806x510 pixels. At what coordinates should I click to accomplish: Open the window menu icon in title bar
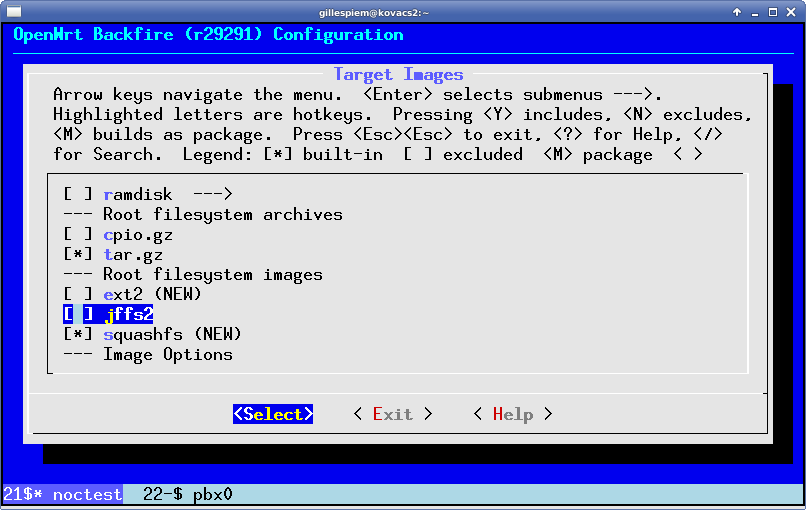coord(14,11)
